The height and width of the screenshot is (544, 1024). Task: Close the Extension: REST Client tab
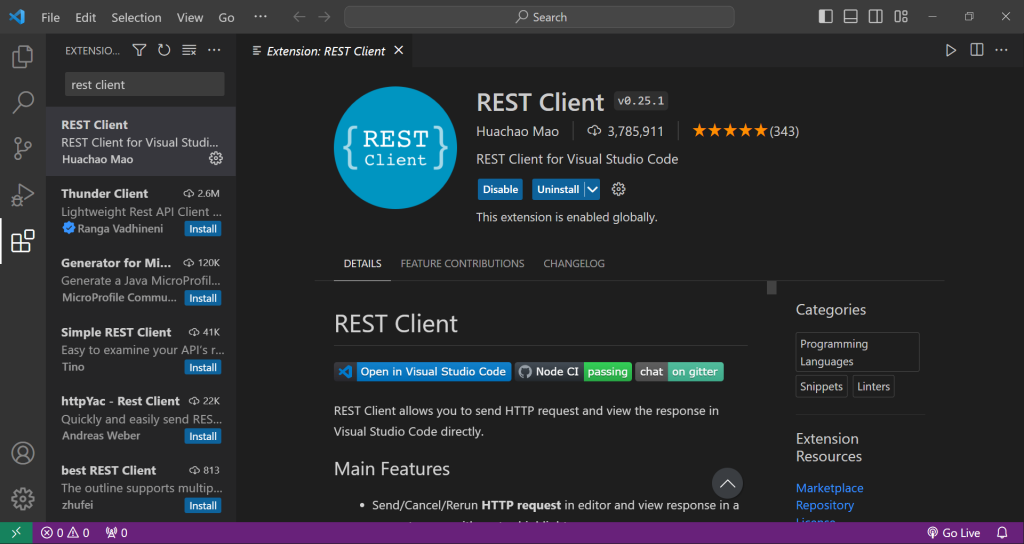point(399,50)
